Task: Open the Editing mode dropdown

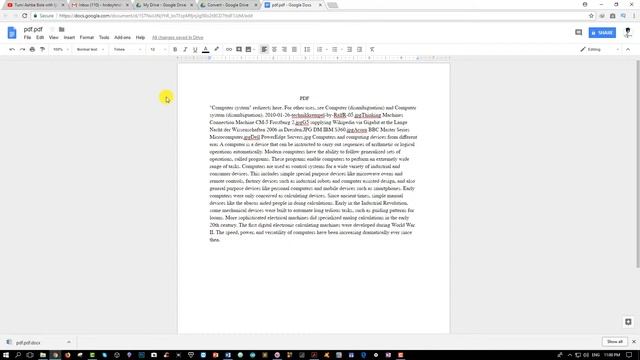Action: coord(600,49)
